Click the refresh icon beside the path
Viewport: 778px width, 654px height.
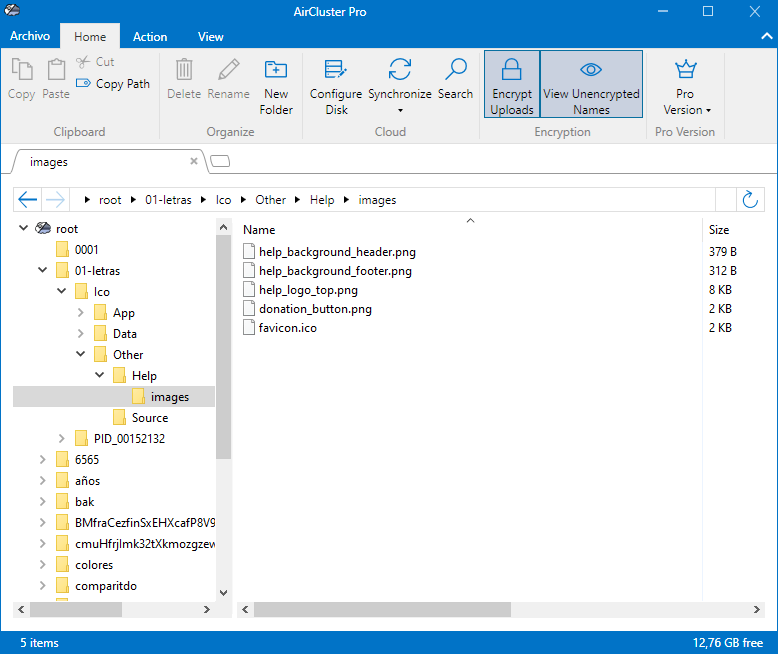[750, 200]
